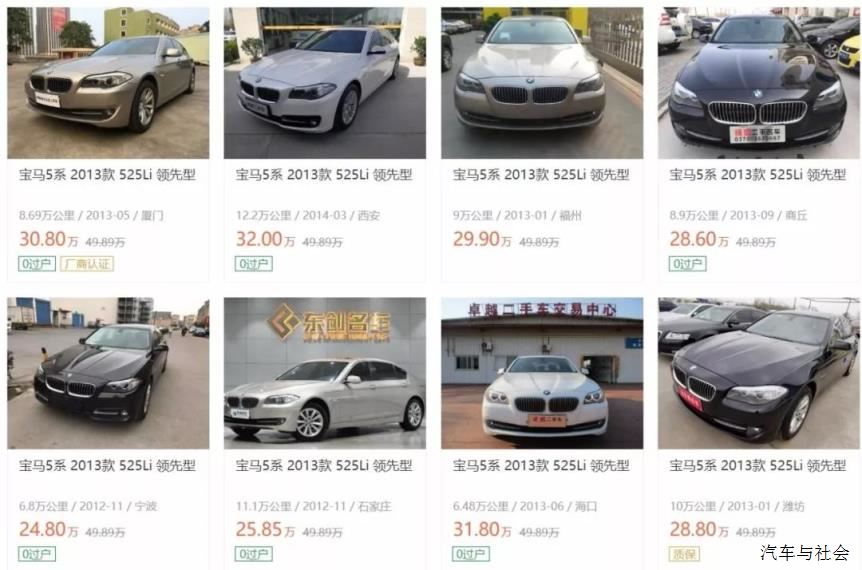Open the white BMW photo from Xi'an
The width and height of the screenshot is (862, 570).
(325, 83)
